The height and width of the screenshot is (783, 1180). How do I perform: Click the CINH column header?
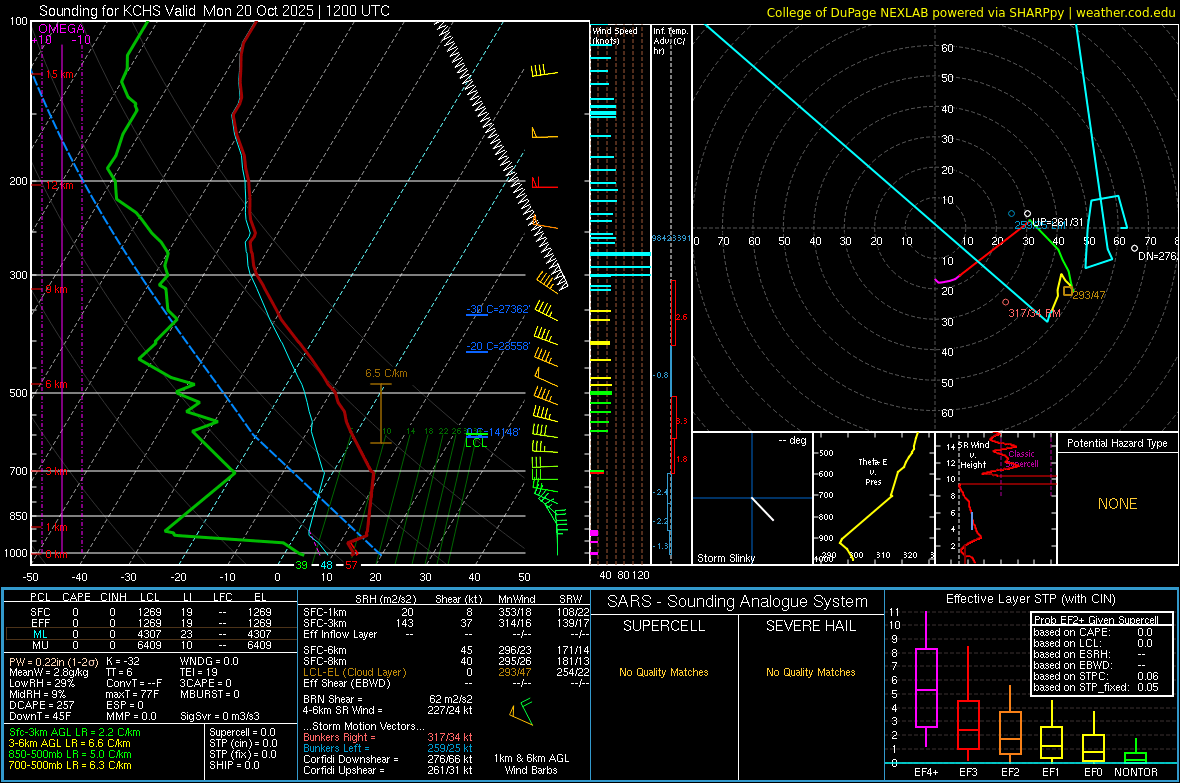113,597
